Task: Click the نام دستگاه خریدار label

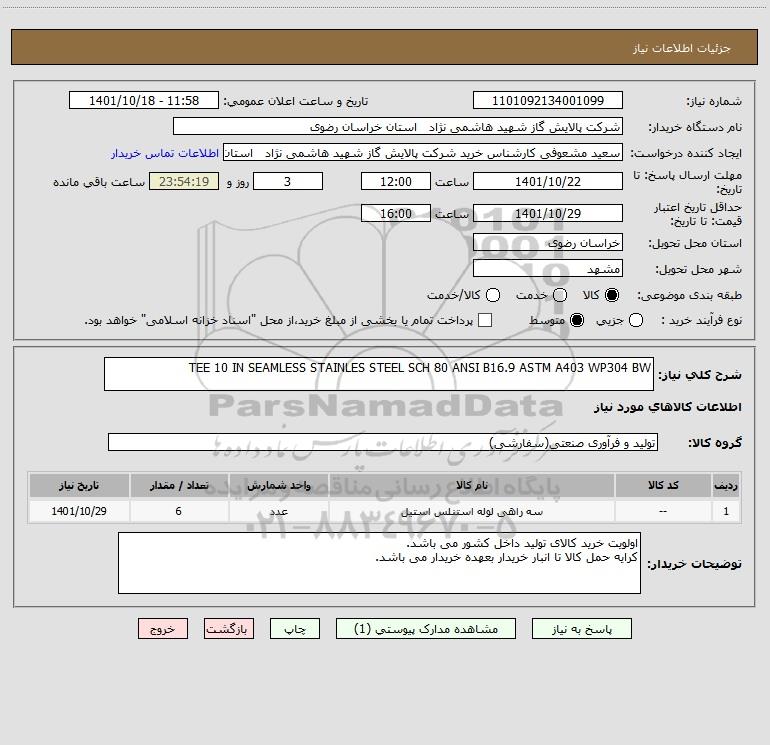Action: (x=695, y=128)
